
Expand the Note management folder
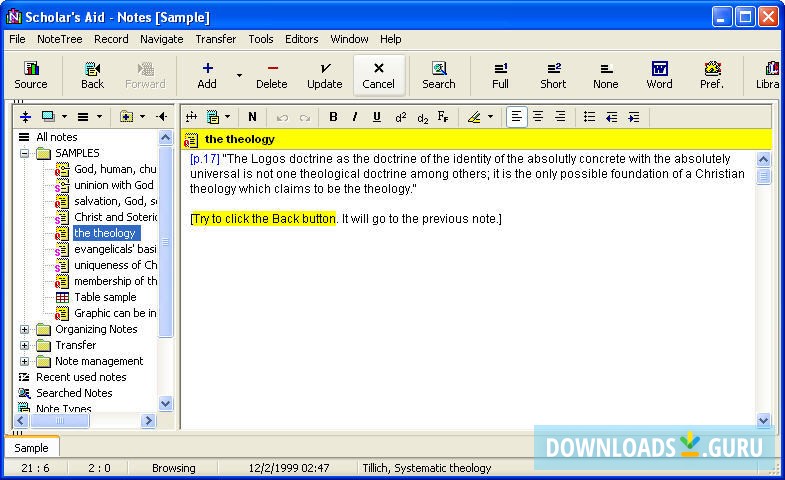(x=25, y=361)
